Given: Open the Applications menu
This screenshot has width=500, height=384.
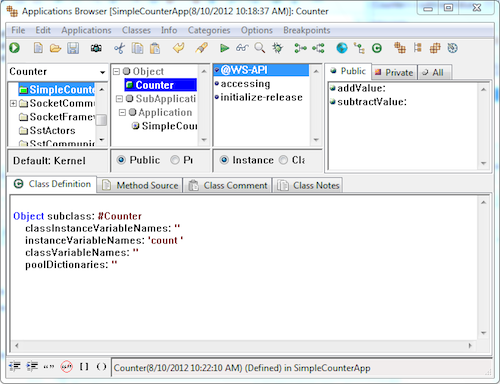Looking at the screenshot, I should click(x=86, y=30).
